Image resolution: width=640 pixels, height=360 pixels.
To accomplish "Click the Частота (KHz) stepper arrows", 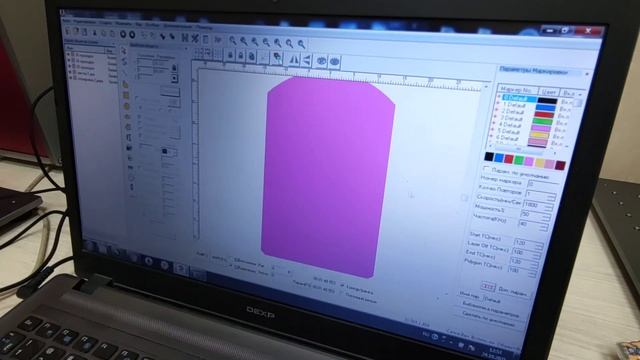I will point(543,226).
